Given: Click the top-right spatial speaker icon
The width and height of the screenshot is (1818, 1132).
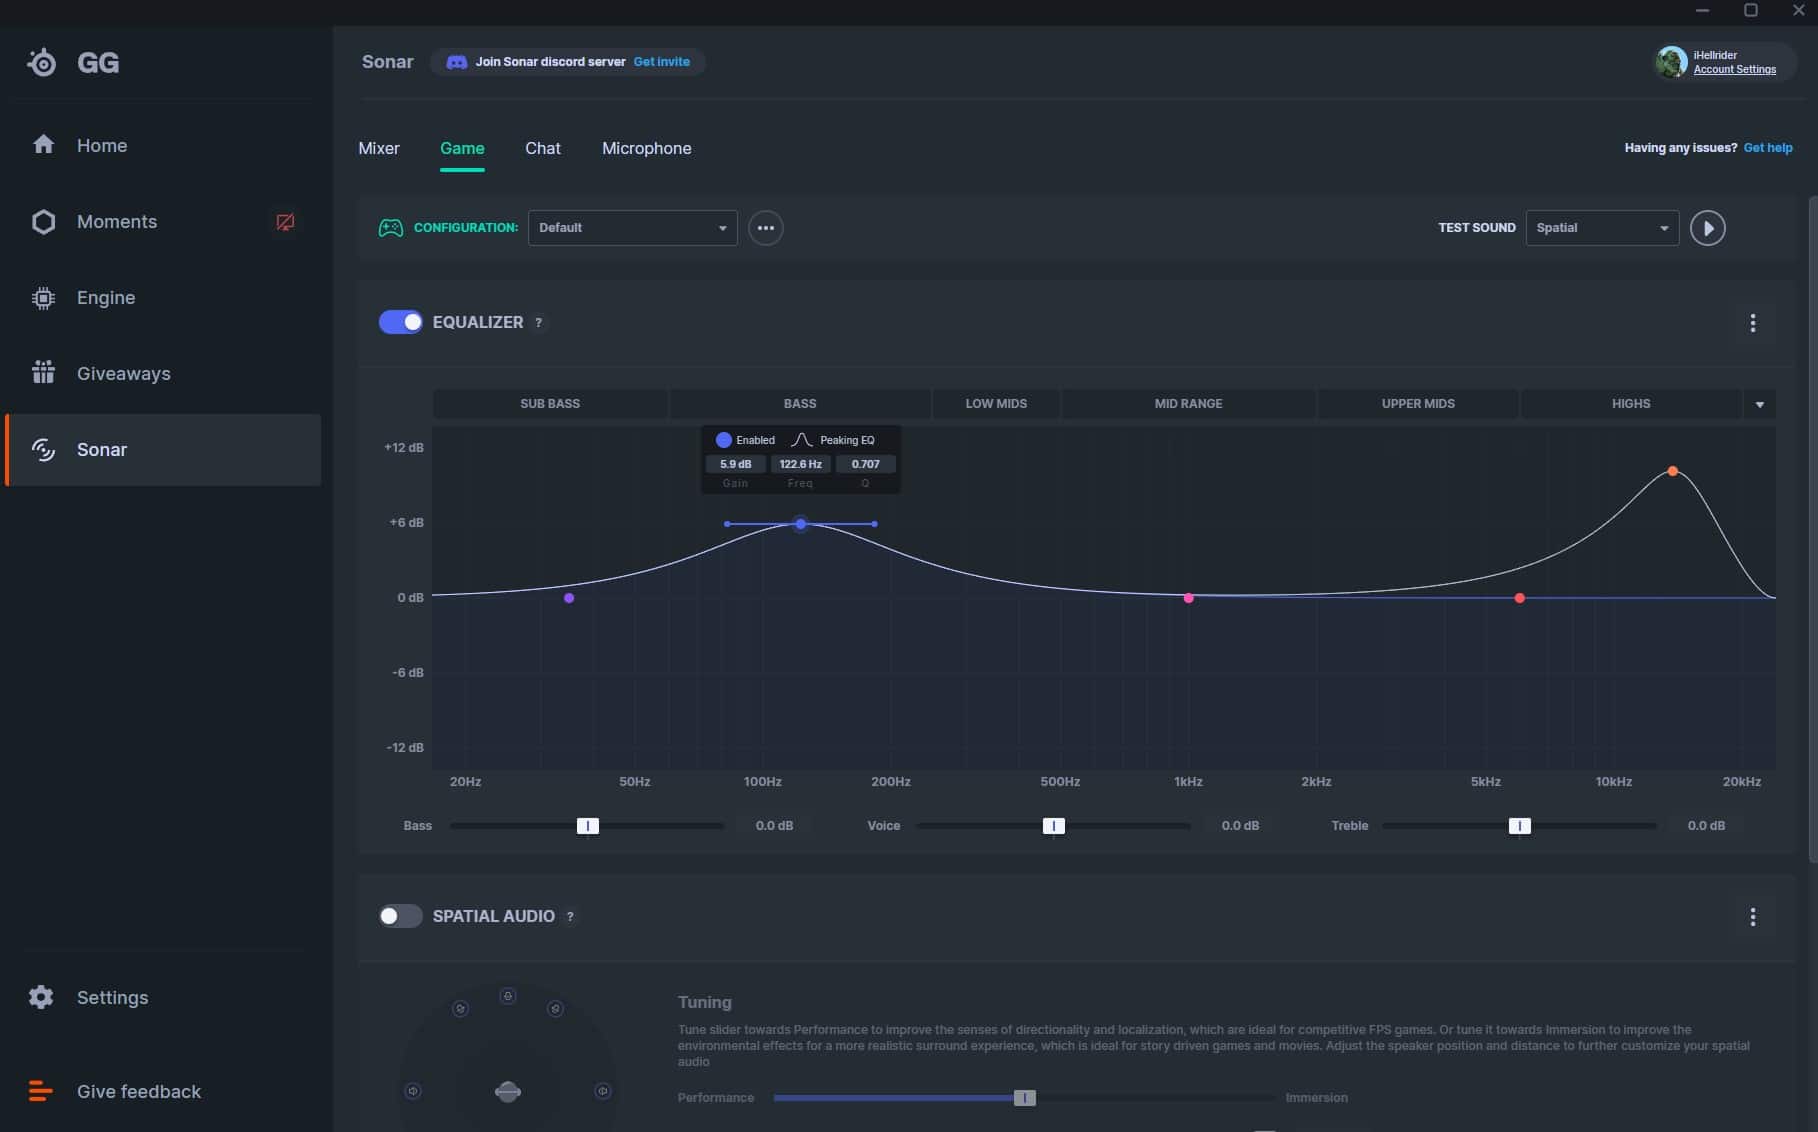Looking at the screenshot, I should pyautogui.click(x=556, y=1009).
